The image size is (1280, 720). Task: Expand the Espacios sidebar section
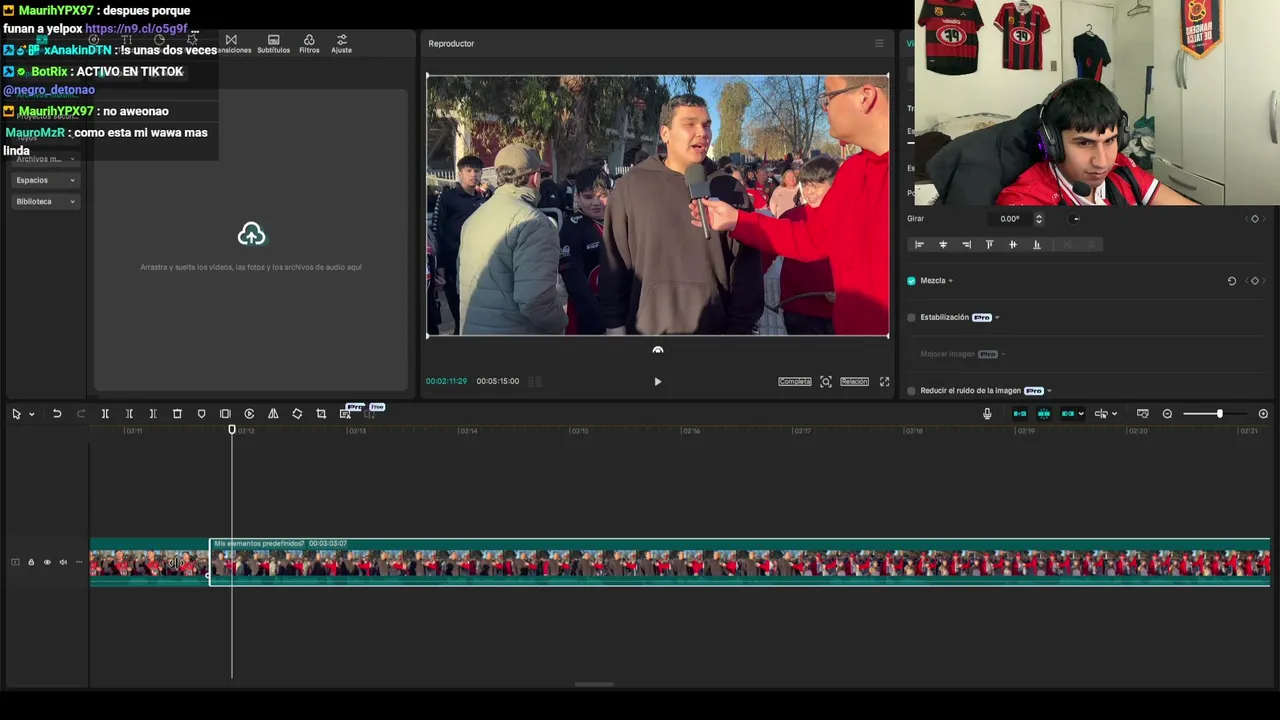coord(45,180)
